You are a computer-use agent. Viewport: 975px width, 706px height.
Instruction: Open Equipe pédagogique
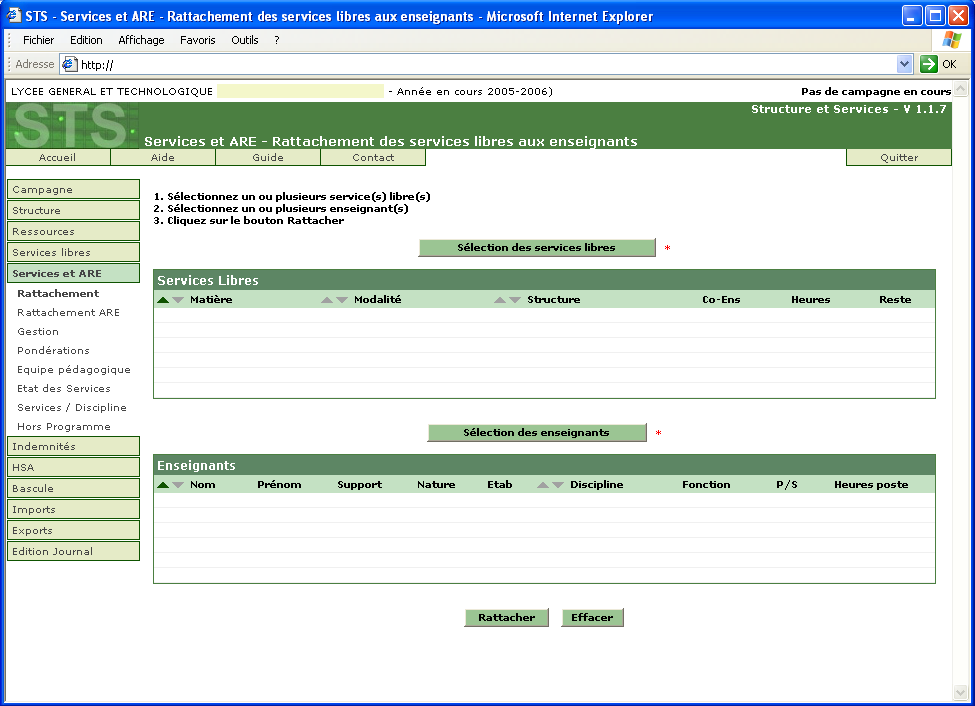click(x=74, y=370)
